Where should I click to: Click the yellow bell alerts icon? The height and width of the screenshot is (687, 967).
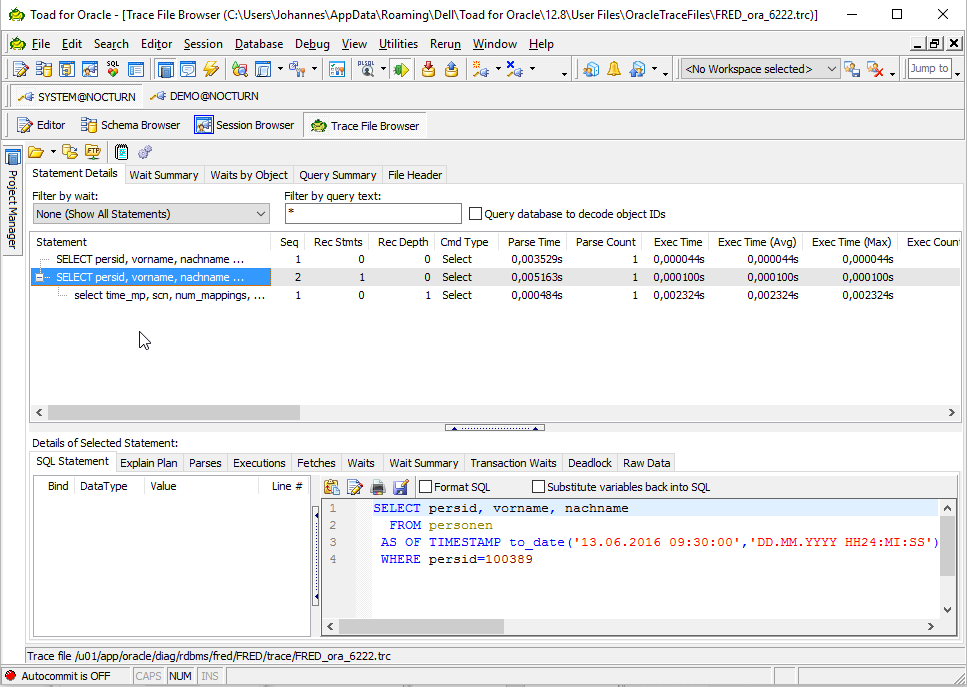(614, 69)
